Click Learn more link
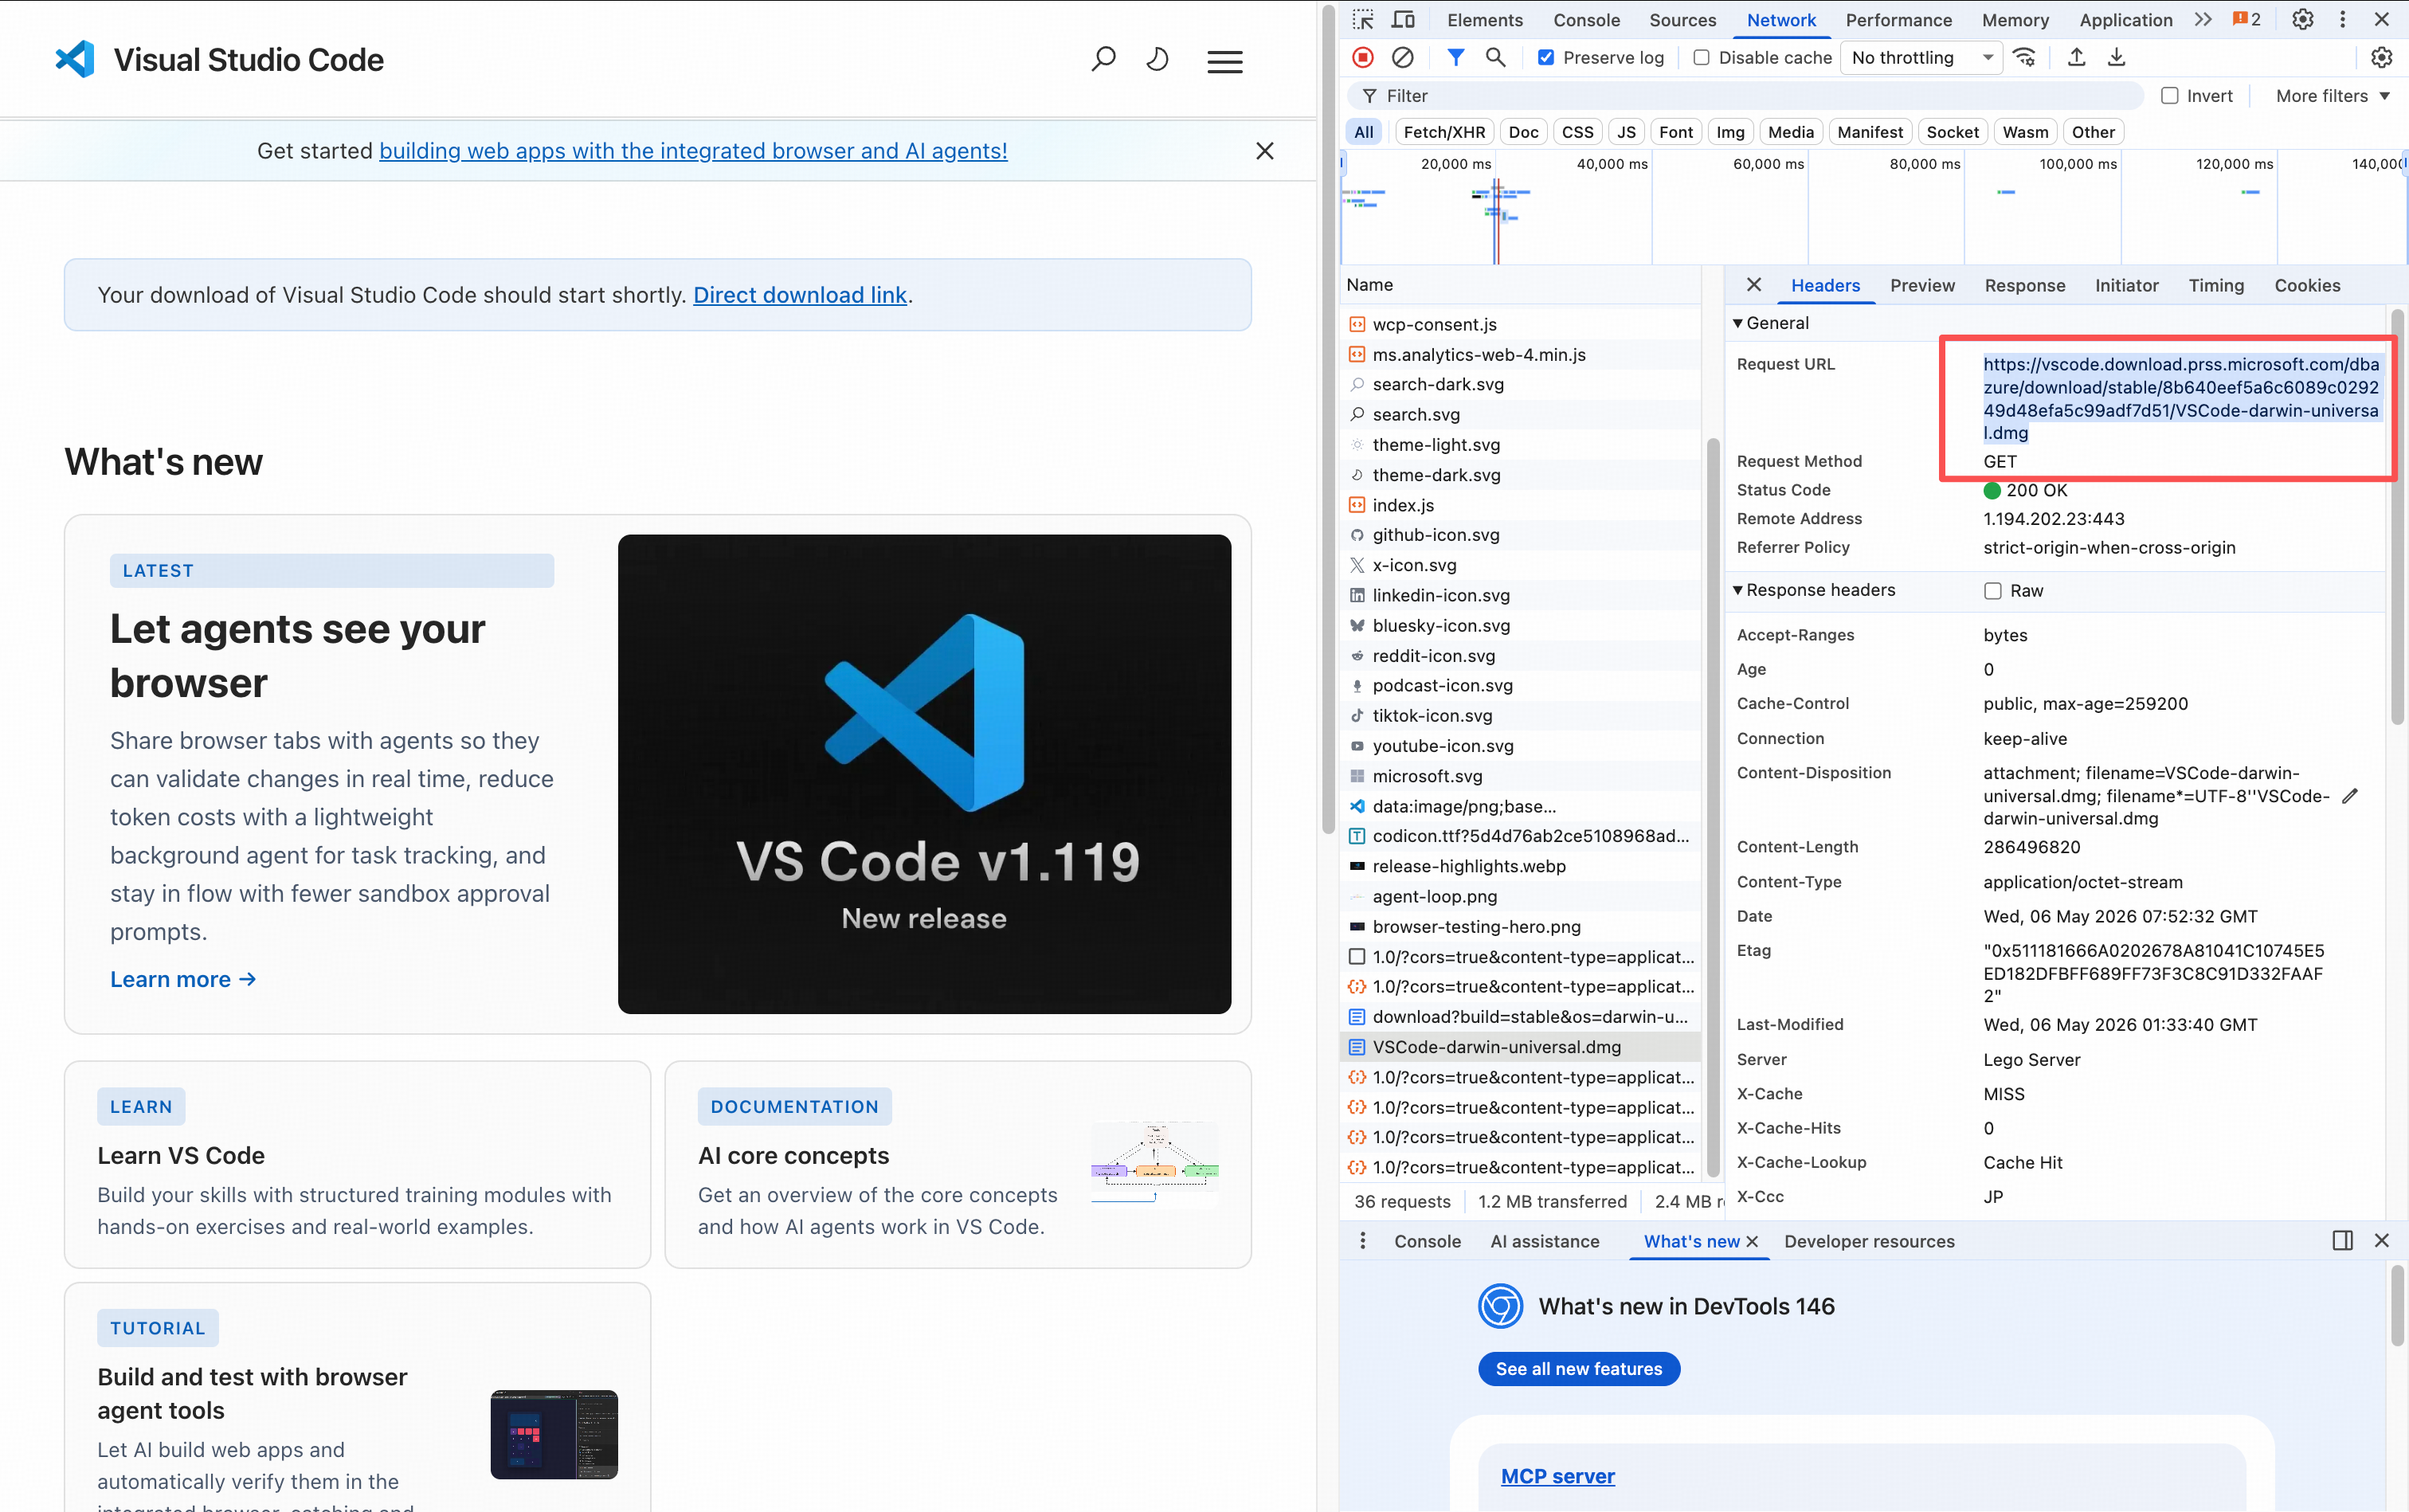The width and height of the screenshot is (2409, 1512). tap(183, 979)
